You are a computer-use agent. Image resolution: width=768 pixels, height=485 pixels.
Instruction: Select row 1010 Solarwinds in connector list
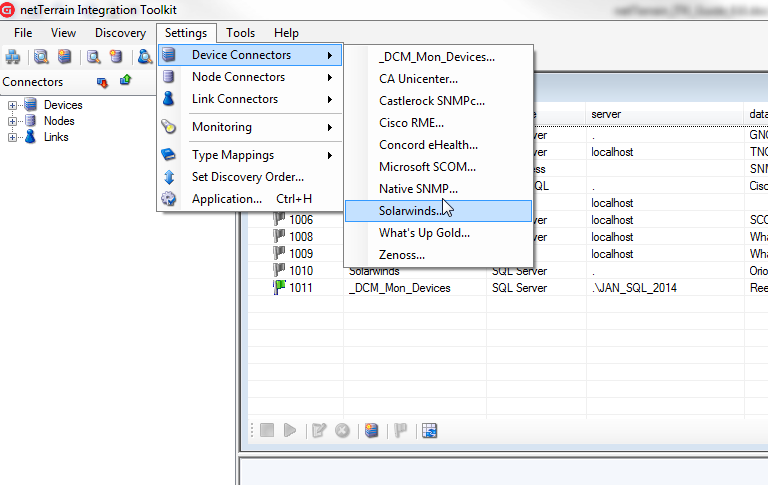(x=375, y=271)
